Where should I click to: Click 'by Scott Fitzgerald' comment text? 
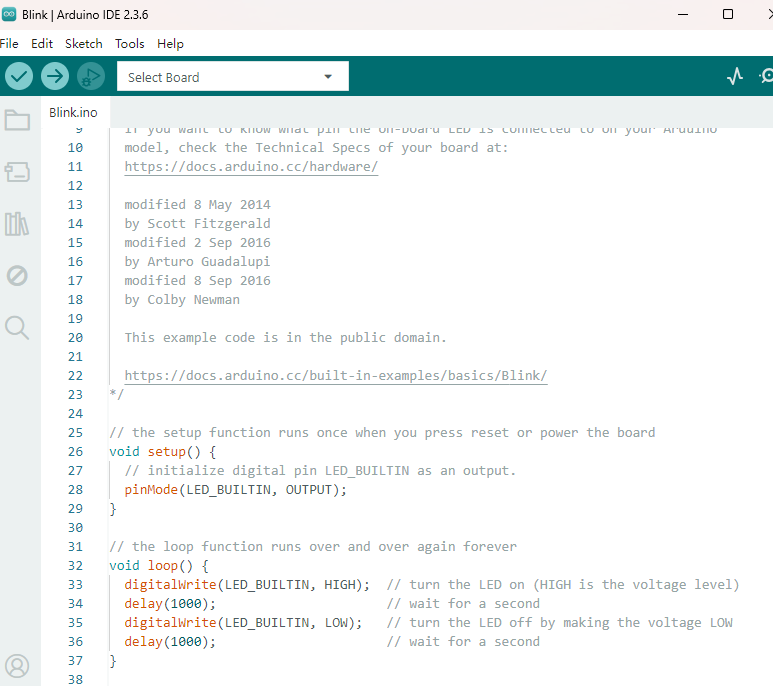(197, 224)
